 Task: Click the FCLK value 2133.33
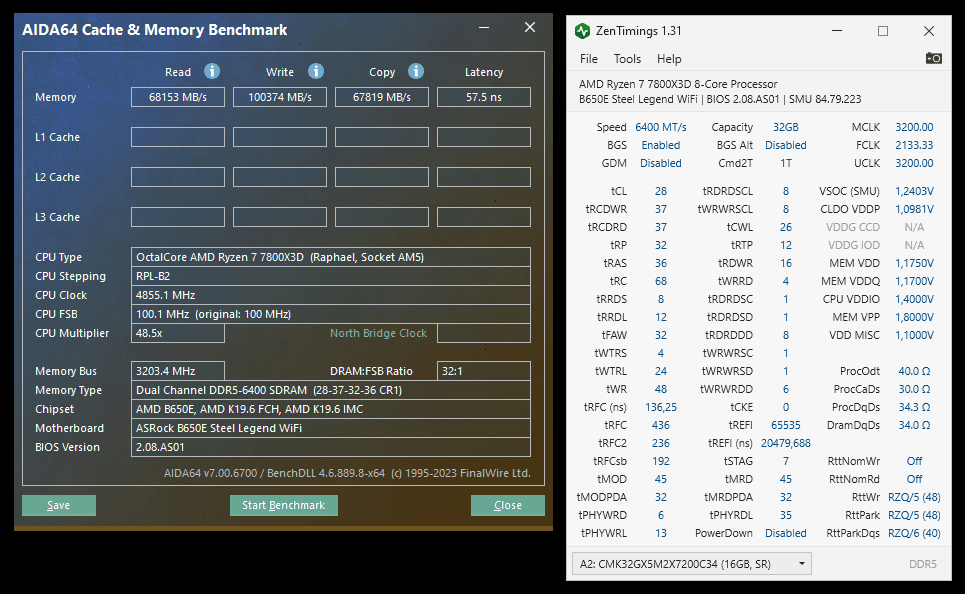click(x=914, y=145)
